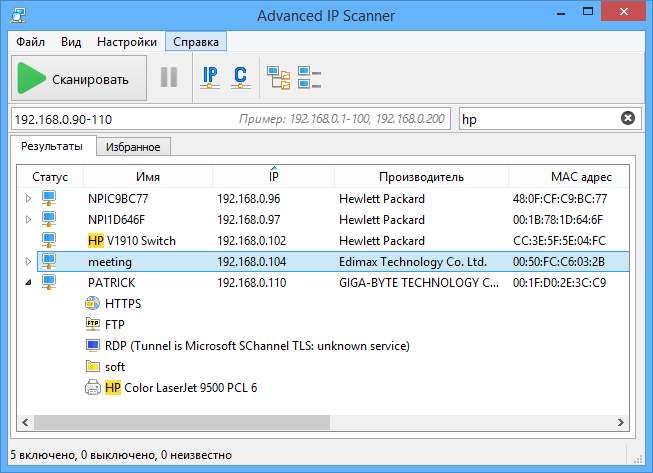Switch to the Избранное tab
The image size is (653, 473).
pyautogui.click(x=133, y=147)
